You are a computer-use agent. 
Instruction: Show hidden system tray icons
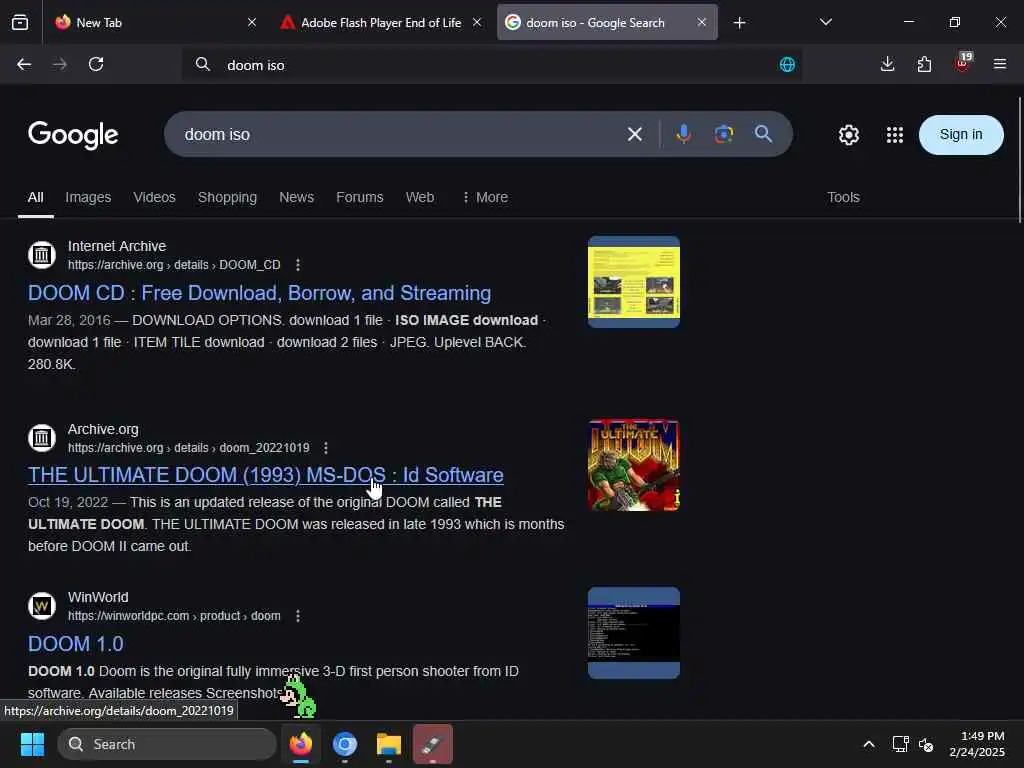[869, 744]
